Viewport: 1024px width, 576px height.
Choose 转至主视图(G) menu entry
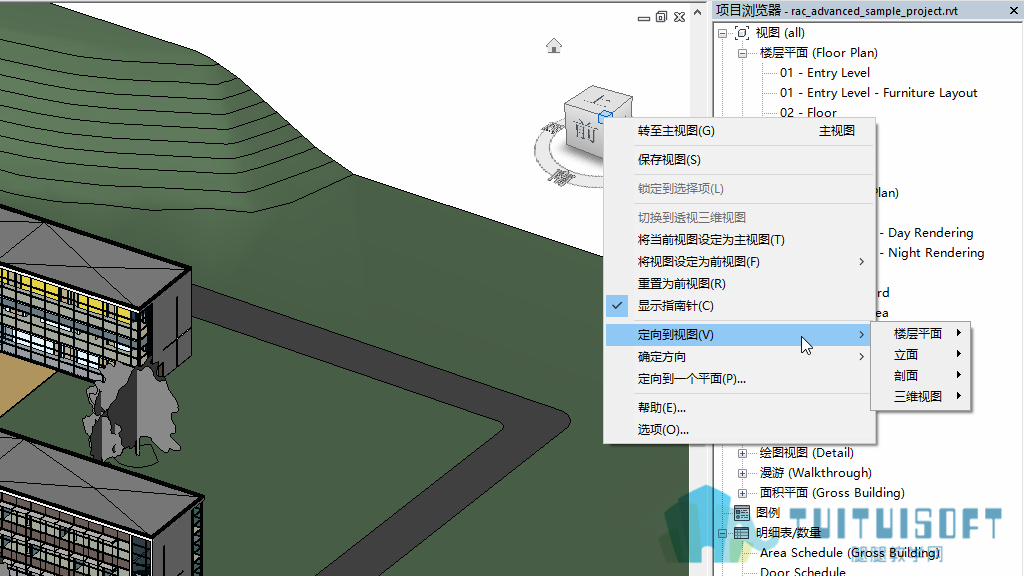point(739,131)
